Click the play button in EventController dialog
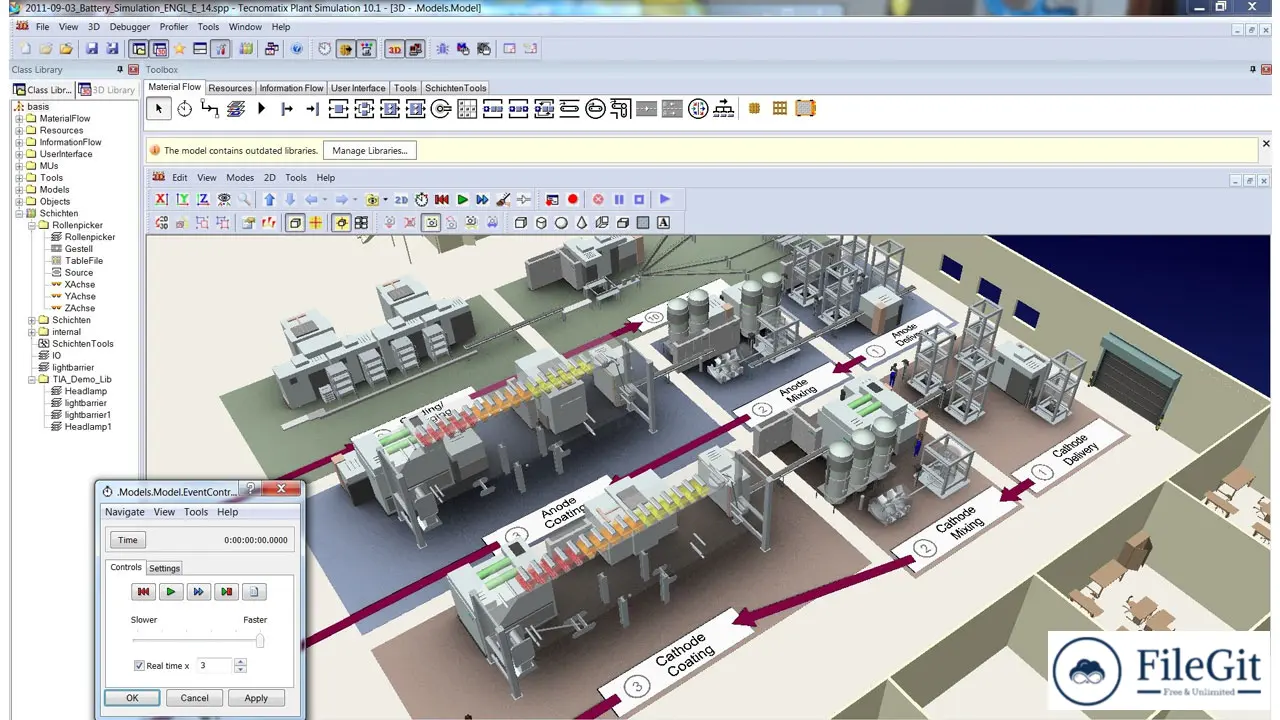 [171, 592]
